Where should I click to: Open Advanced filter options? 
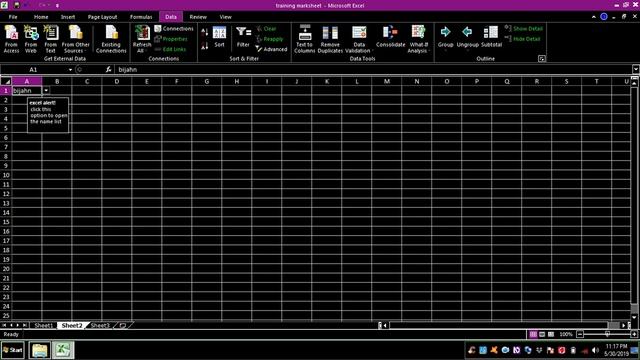(271, 49)
